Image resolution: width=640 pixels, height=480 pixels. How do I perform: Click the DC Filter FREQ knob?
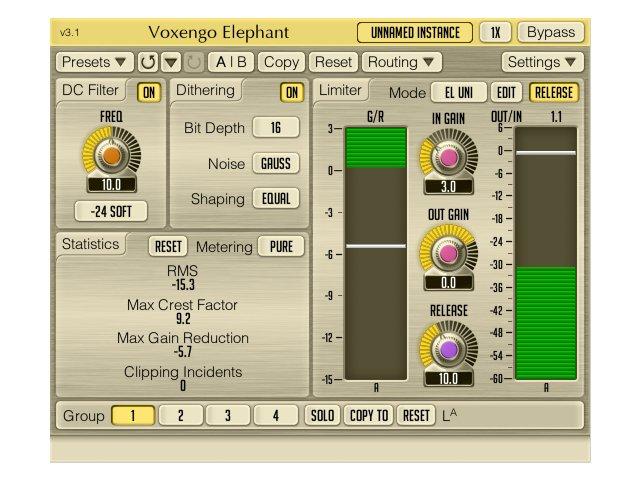[111, 155]
